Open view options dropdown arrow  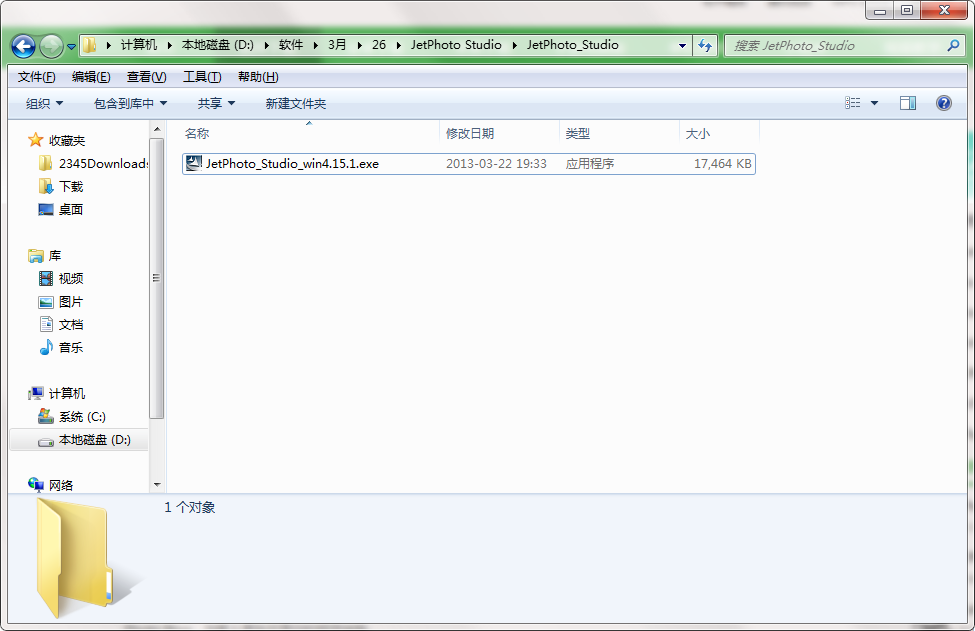[874, 103]
